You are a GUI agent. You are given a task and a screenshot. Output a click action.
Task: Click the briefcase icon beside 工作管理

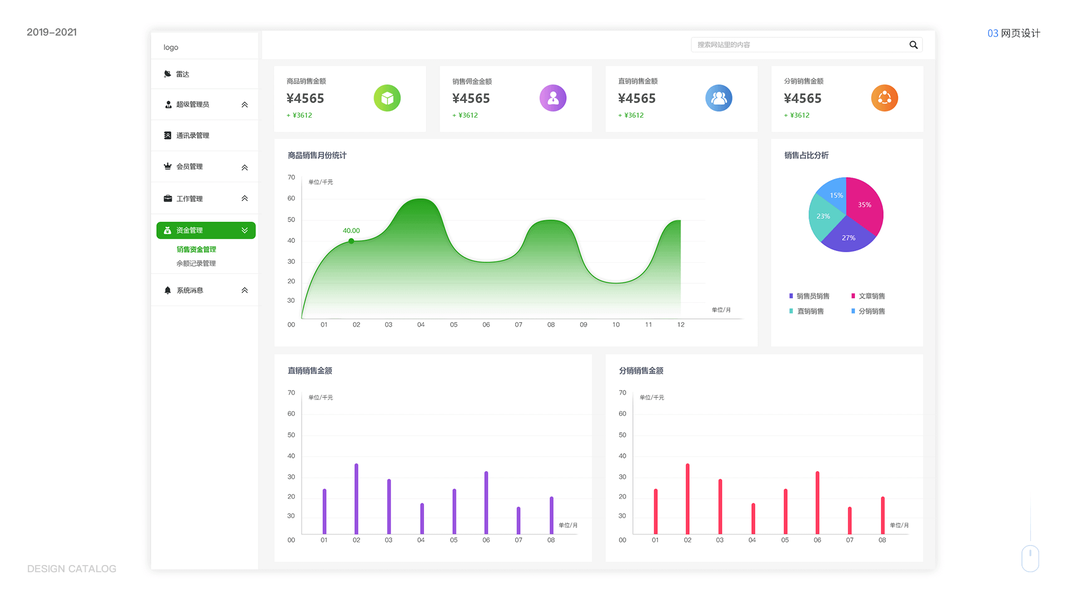tap(167, 199)
